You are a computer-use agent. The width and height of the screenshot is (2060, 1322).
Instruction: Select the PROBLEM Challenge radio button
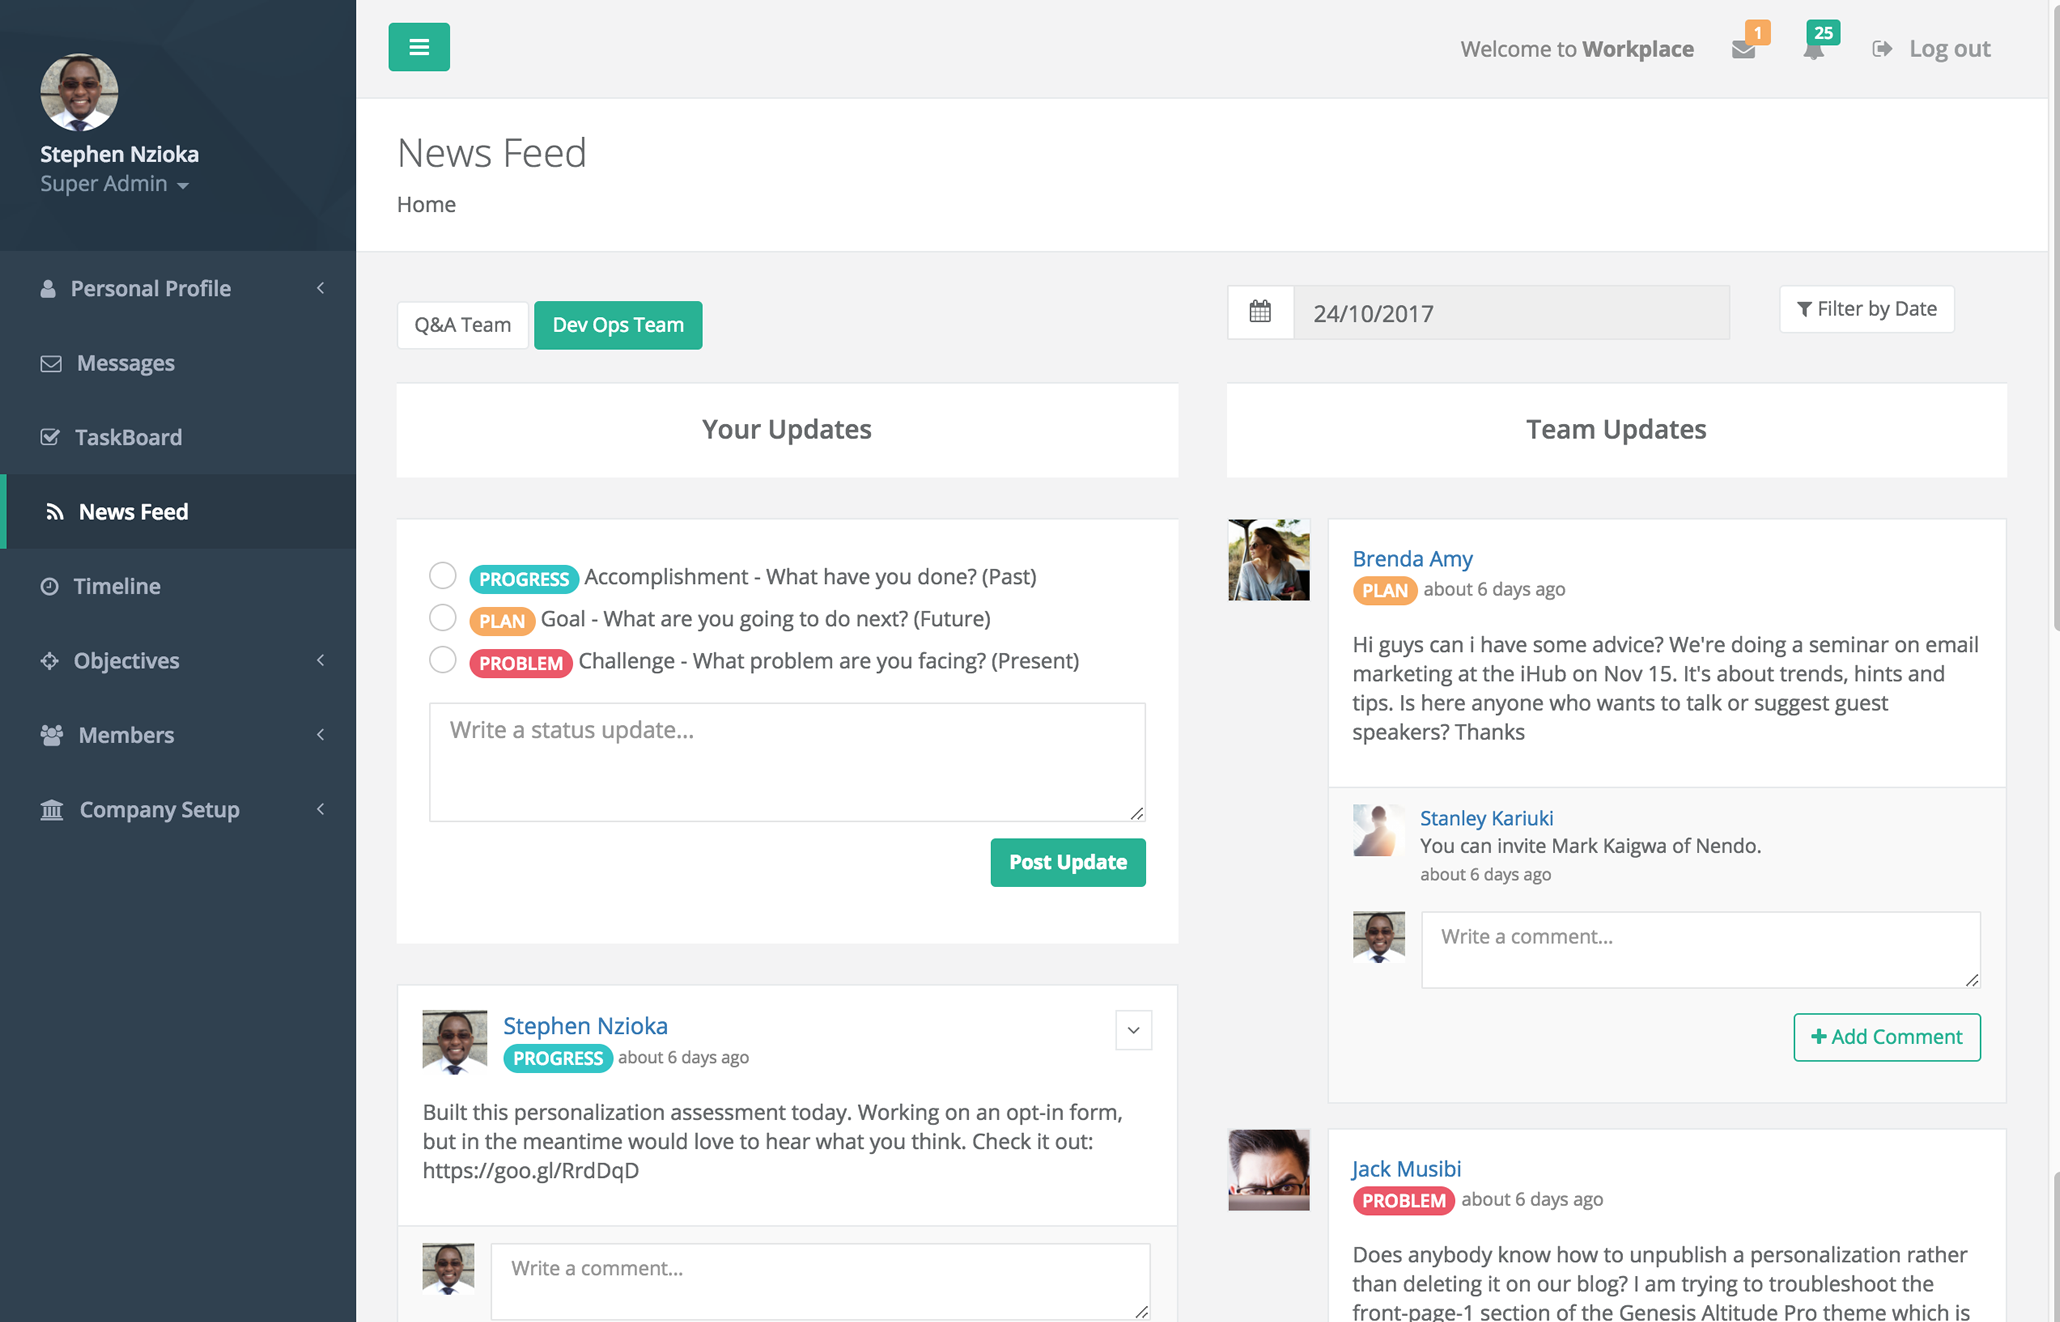pos(443,660)
